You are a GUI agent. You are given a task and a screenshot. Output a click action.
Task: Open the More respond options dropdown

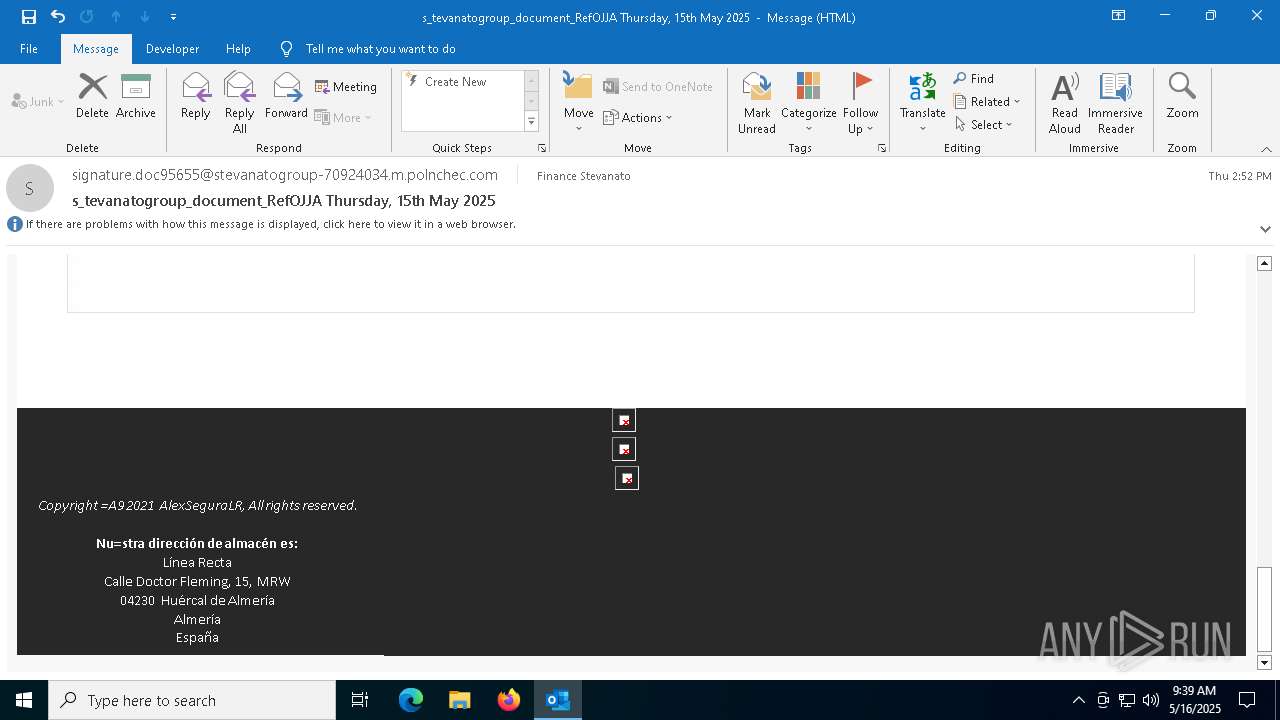point(343,117)
